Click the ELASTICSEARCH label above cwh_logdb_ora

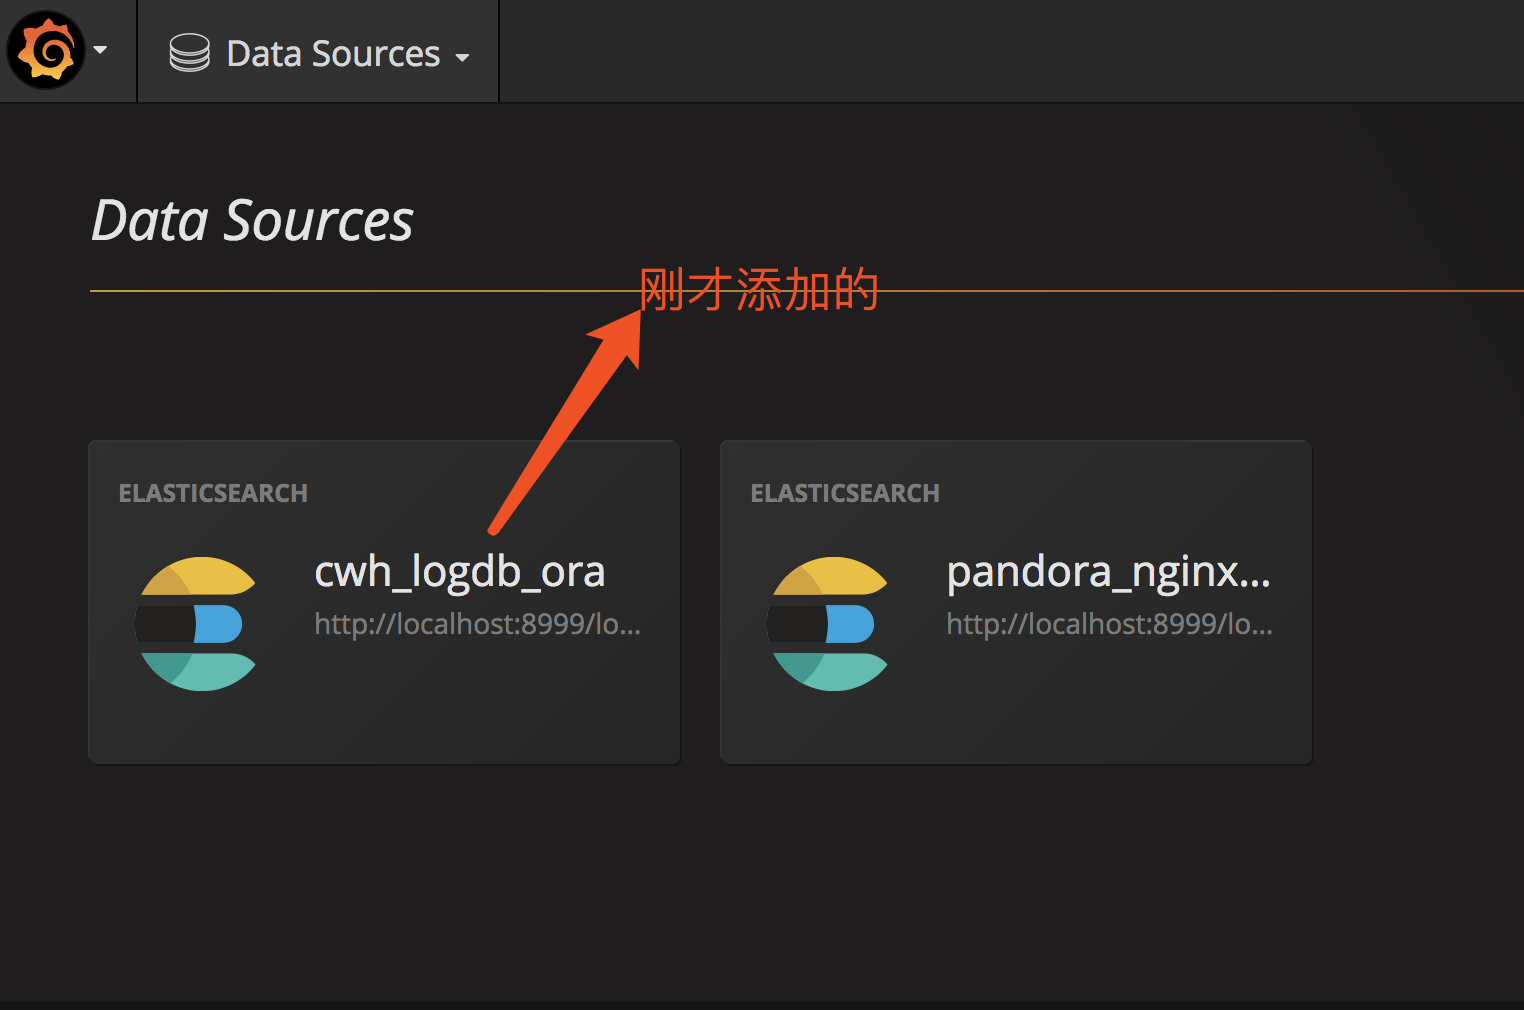point(213,493)
